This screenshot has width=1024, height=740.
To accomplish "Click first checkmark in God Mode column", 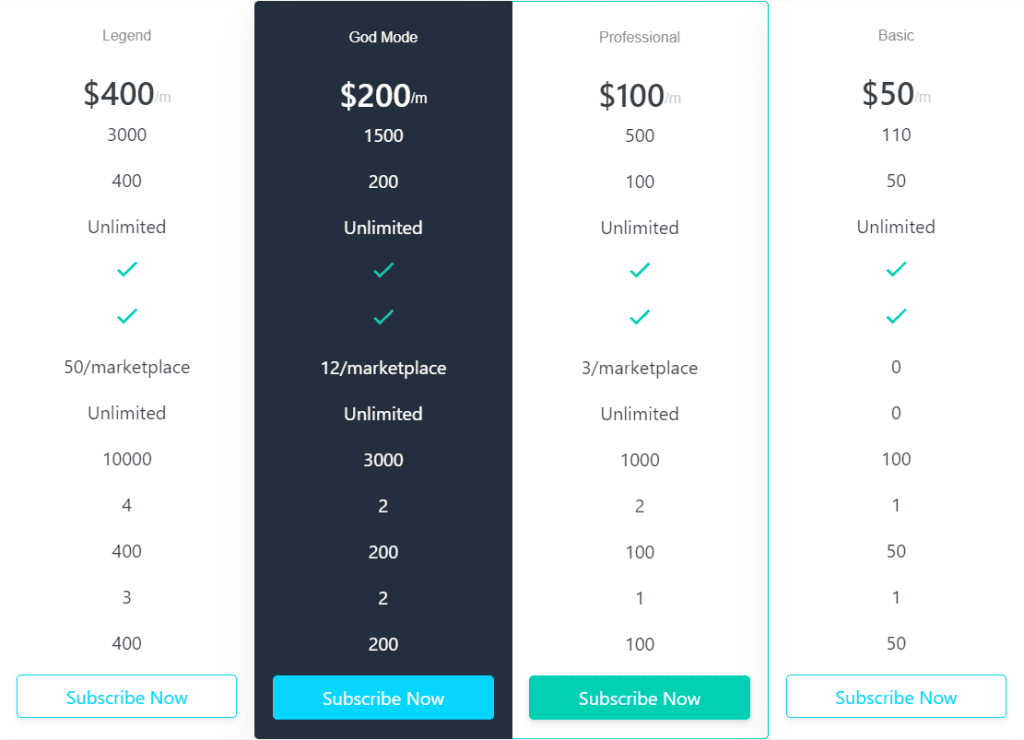I will tap(383, 270).
